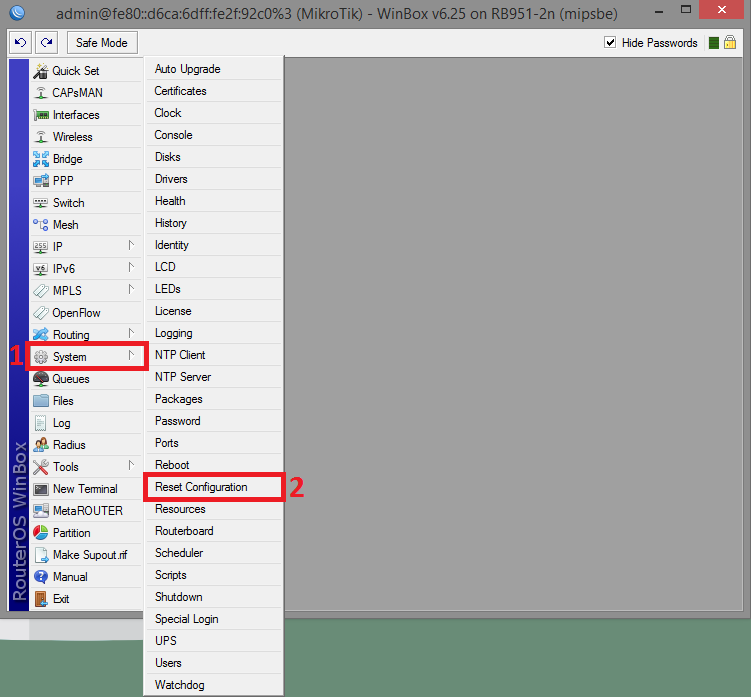Select Reset Configuration from System menu

coord(214,487)
